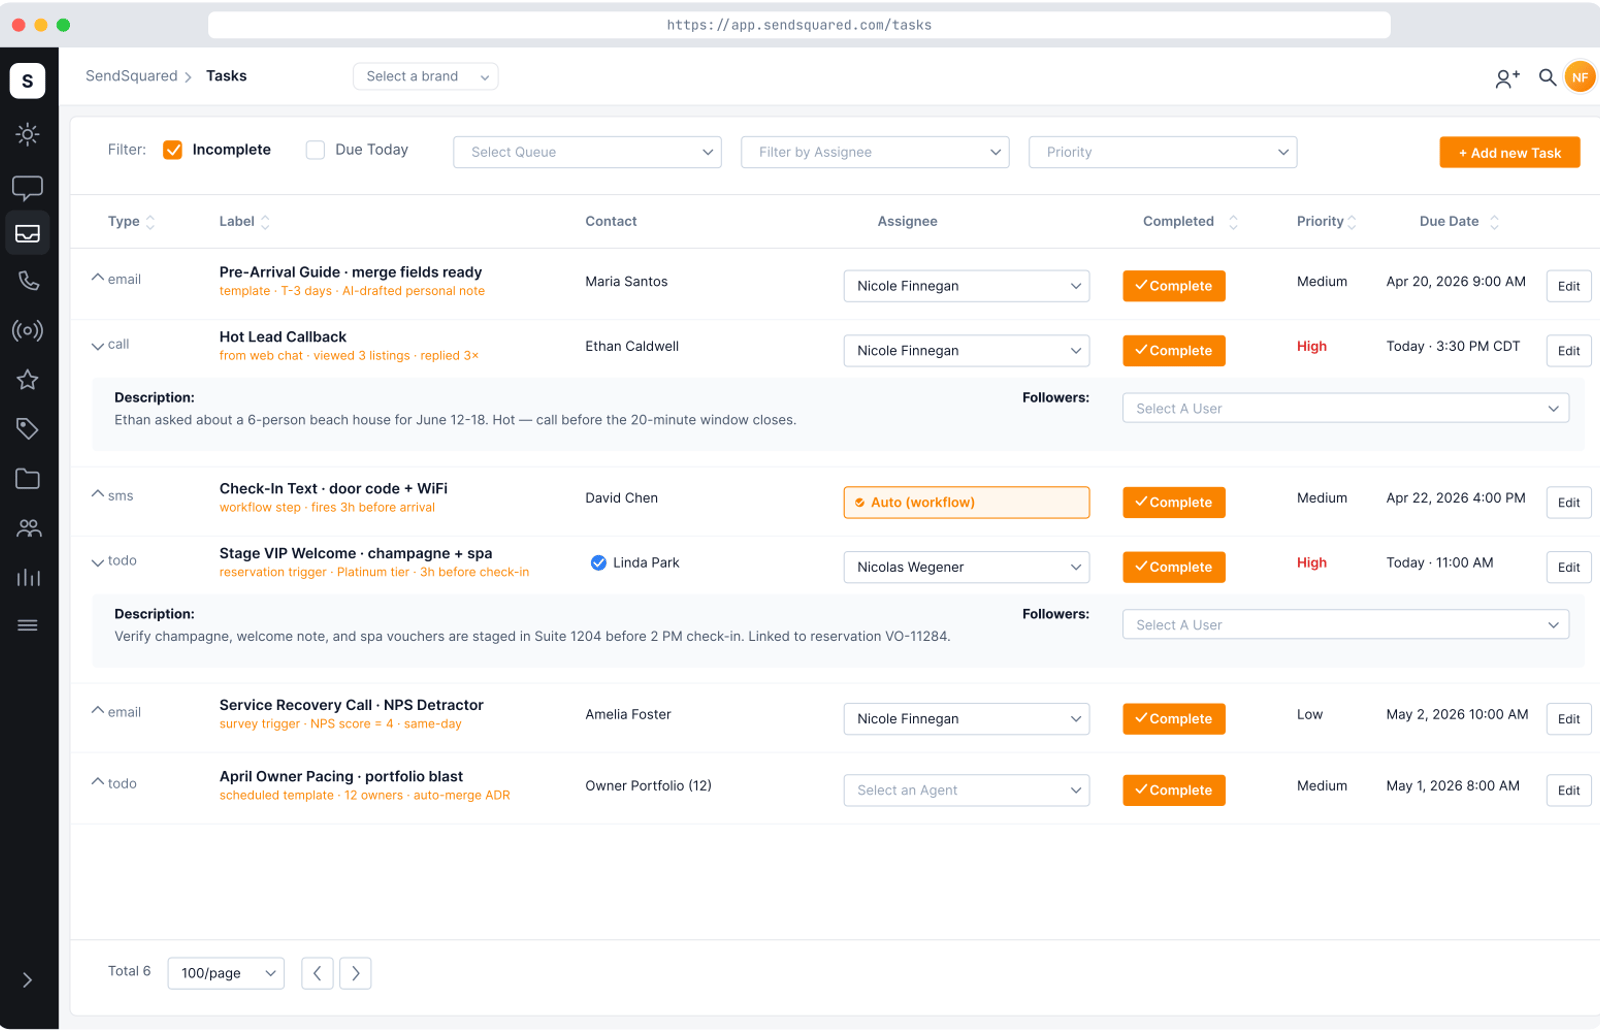Open the tags sidebar icon
The image size is (1600, 1032).
(x=27, y=429)
